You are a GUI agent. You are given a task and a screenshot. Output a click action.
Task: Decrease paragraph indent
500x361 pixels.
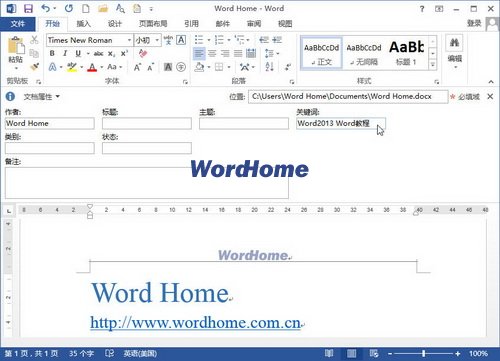click(x=264, y=40)
